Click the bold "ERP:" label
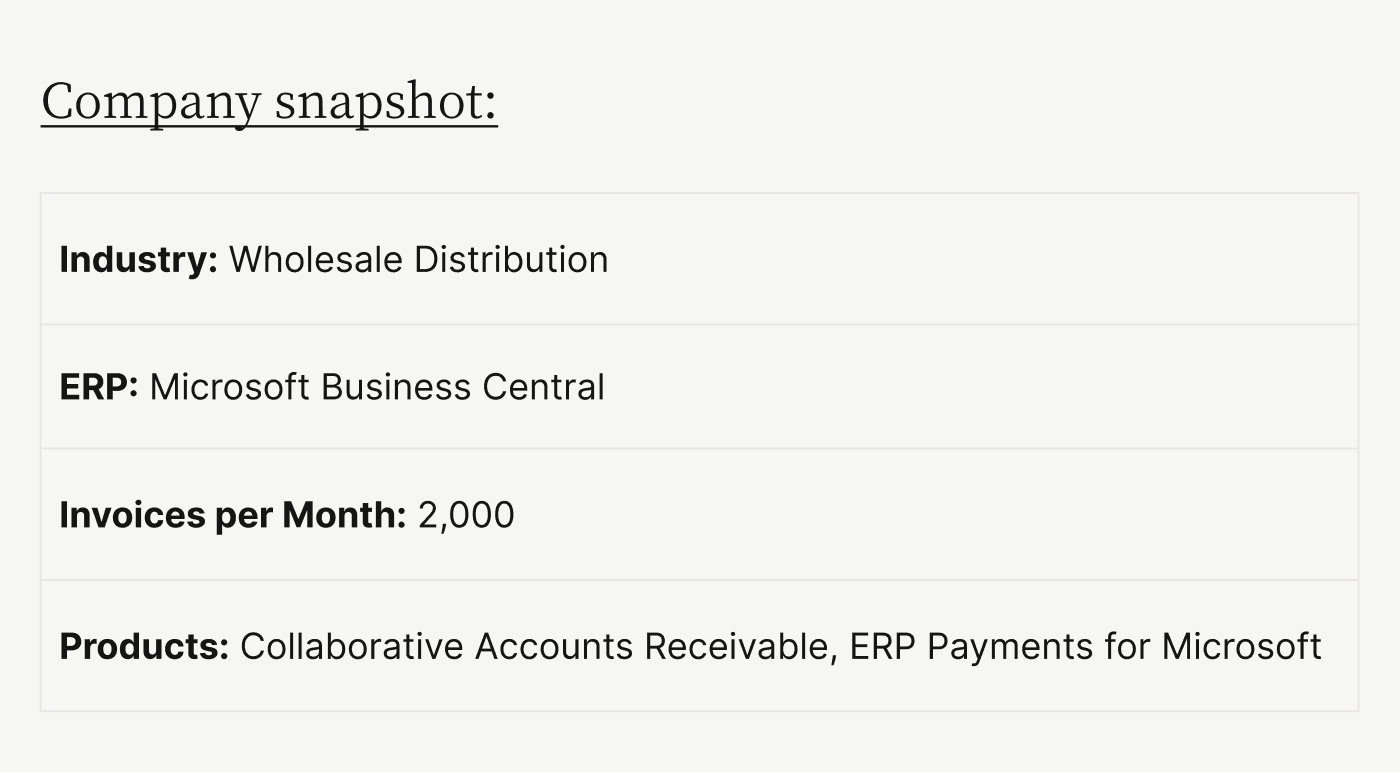This screenshot has height=773, width=1400. click(99, 387)
